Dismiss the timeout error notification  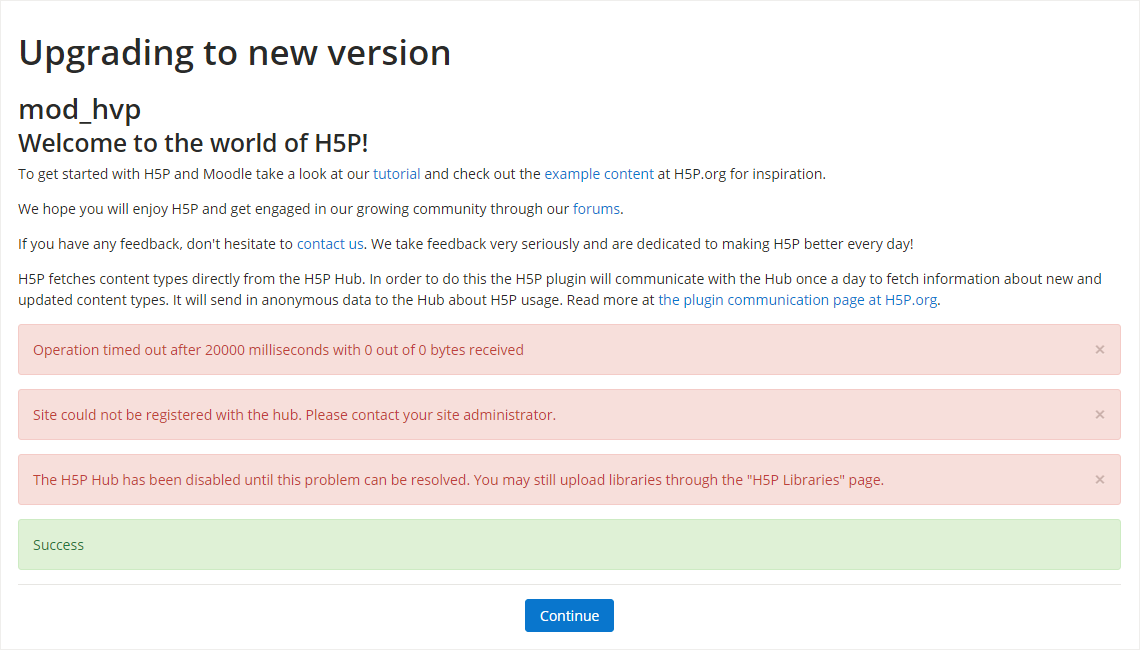[x=1099, y=349]
